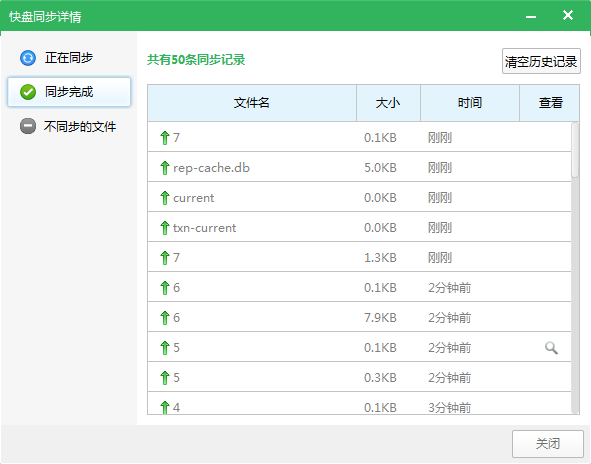
Task: Click the green checkmark icon for 同步完成
Action: tap(28, 92)
